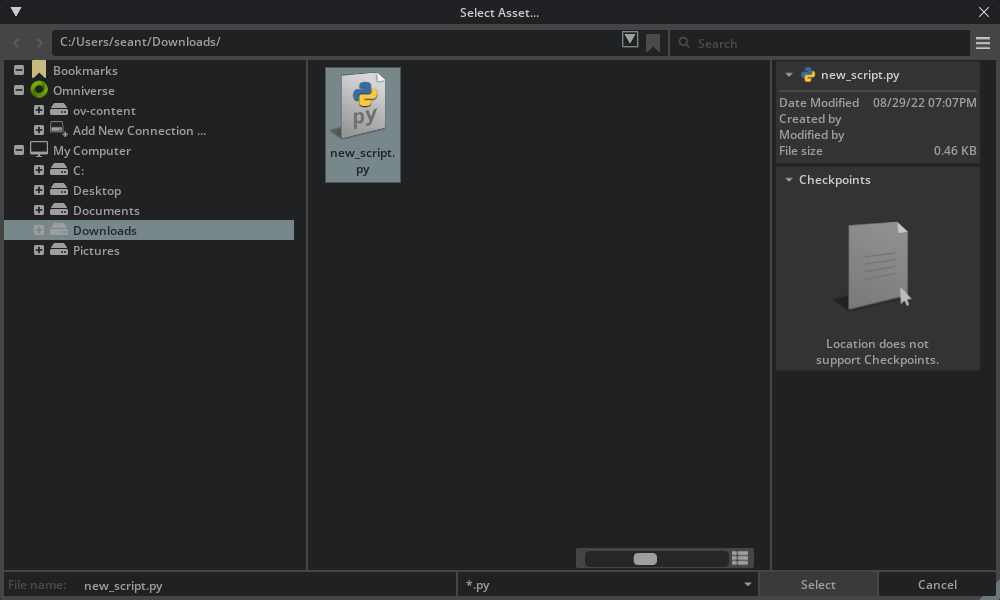Viewport: 1000px width, 600px height.
Task: Collapse the Checkpoints panel
Action: (x=789, y=180)
